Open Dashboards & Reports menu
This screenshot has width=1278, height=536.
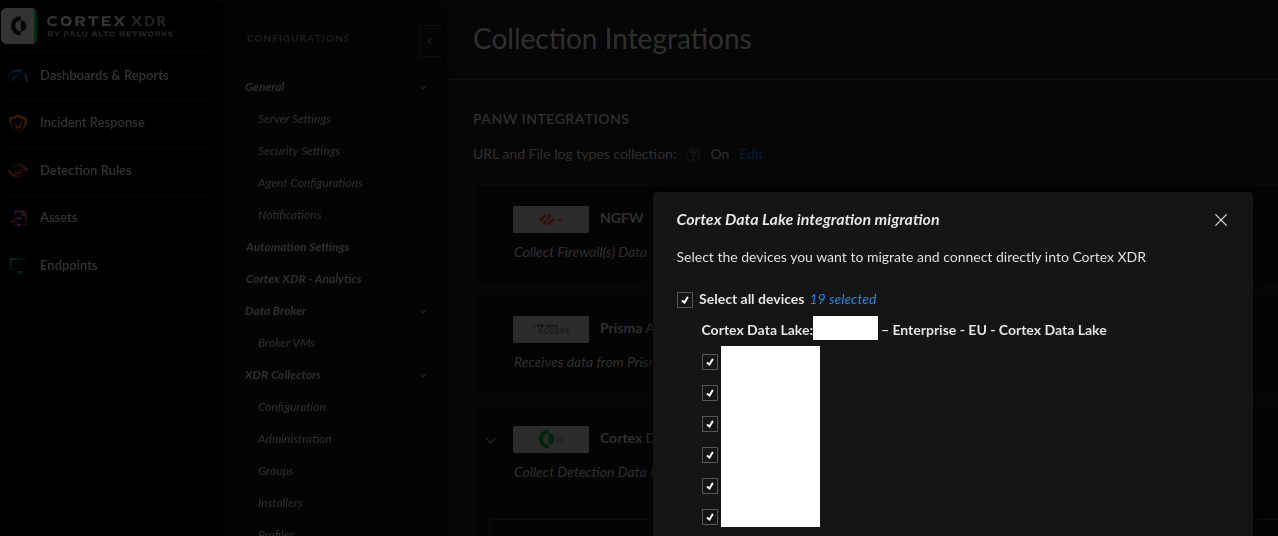click(x=104, y=76)
